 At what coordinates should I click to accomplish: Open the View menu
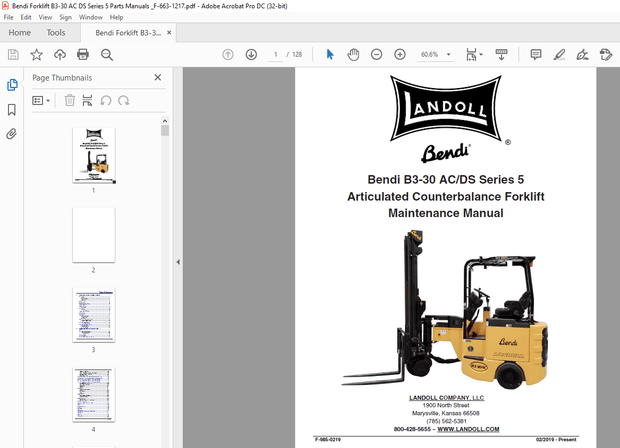point(45,17)
